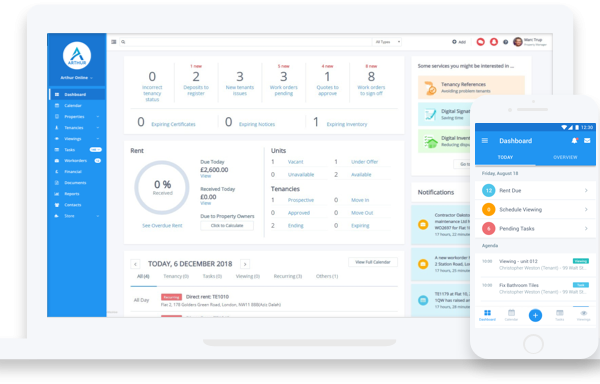Click the help question mark icon
This screenshot has height=384, width=600.
pos(505,42)
